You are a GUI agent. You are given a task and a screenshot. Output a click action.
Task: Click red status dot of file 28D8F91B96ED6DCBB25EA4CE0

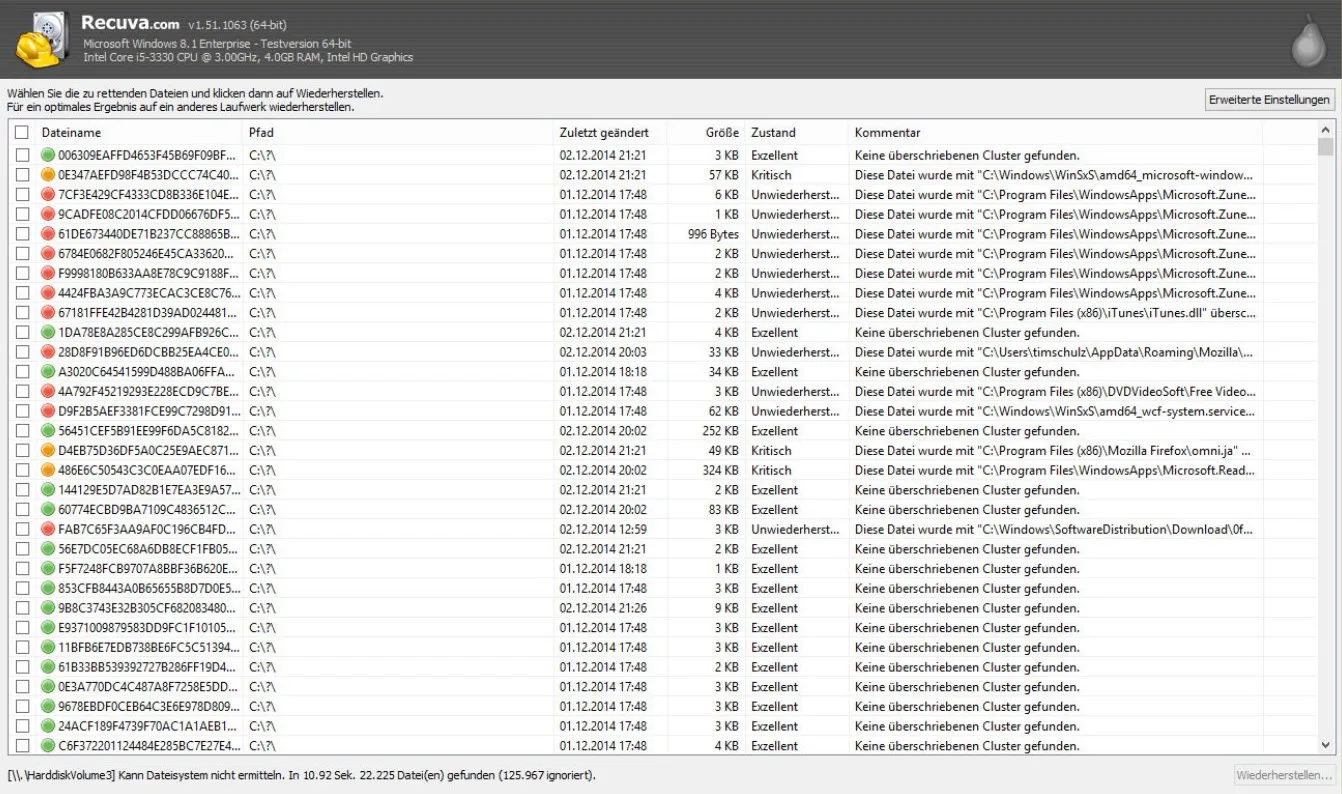click(47, 352)
